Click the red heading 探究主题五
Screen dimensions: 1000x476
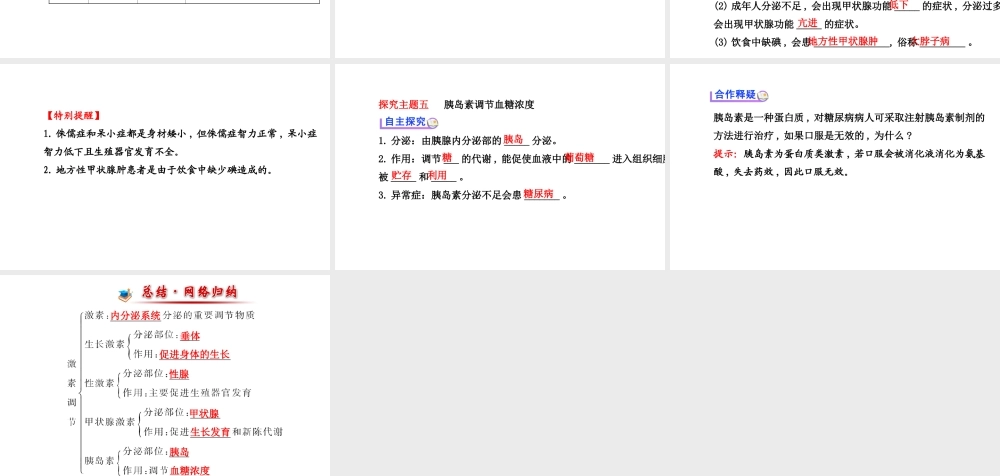[404, 105]
